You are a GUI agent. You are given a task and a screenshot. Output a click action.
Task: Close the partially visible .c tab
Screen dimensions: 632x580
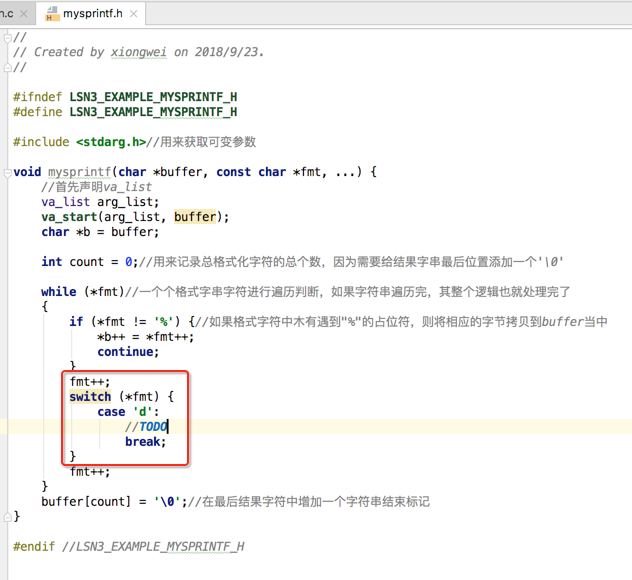[24, 14]
